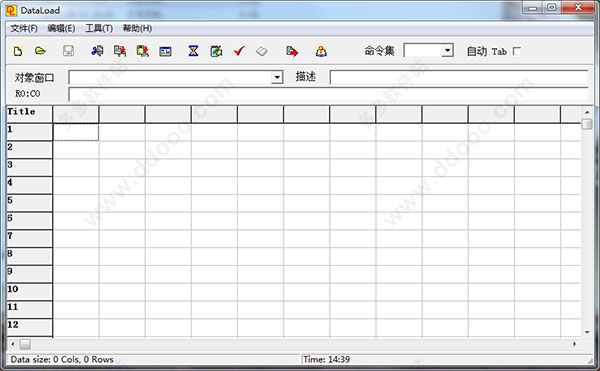Expand the 对象窗口 dropdown list

[x=277, y=77]
